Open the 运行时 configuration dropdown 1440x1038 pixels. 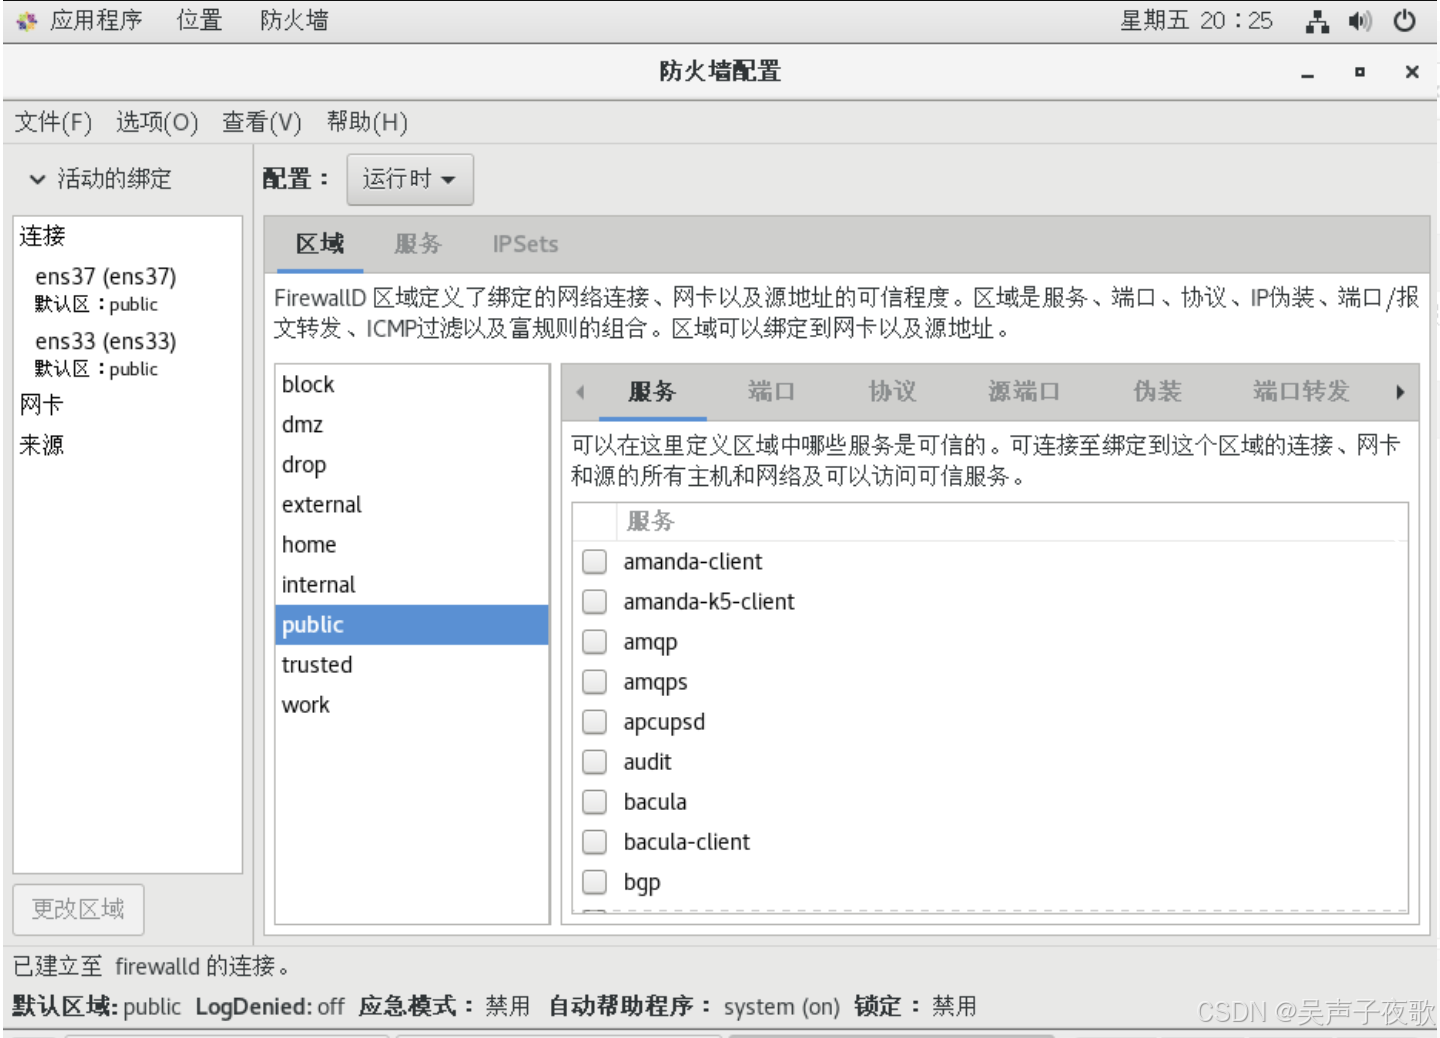point(410,179)
